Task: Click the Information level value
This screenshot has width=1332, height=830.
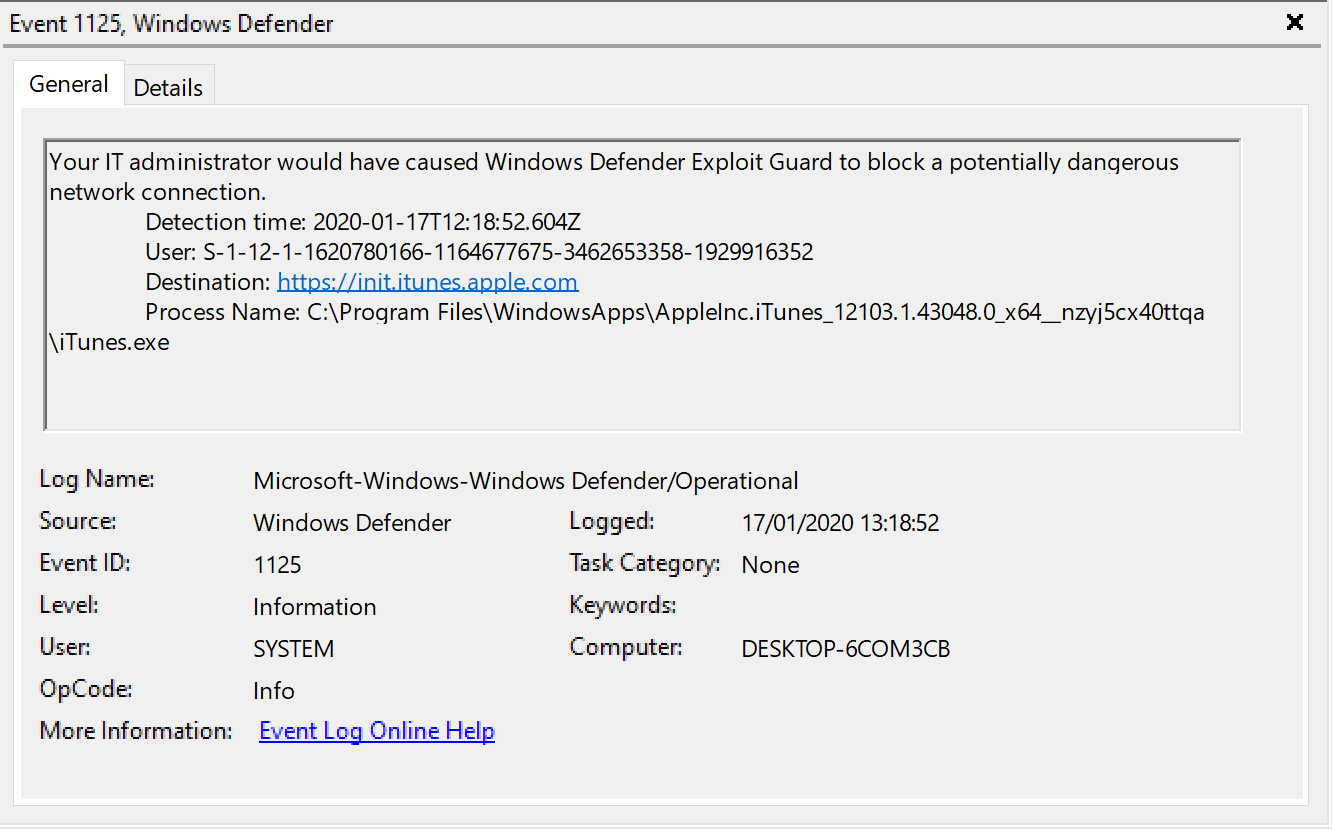Action: (314, 606)
